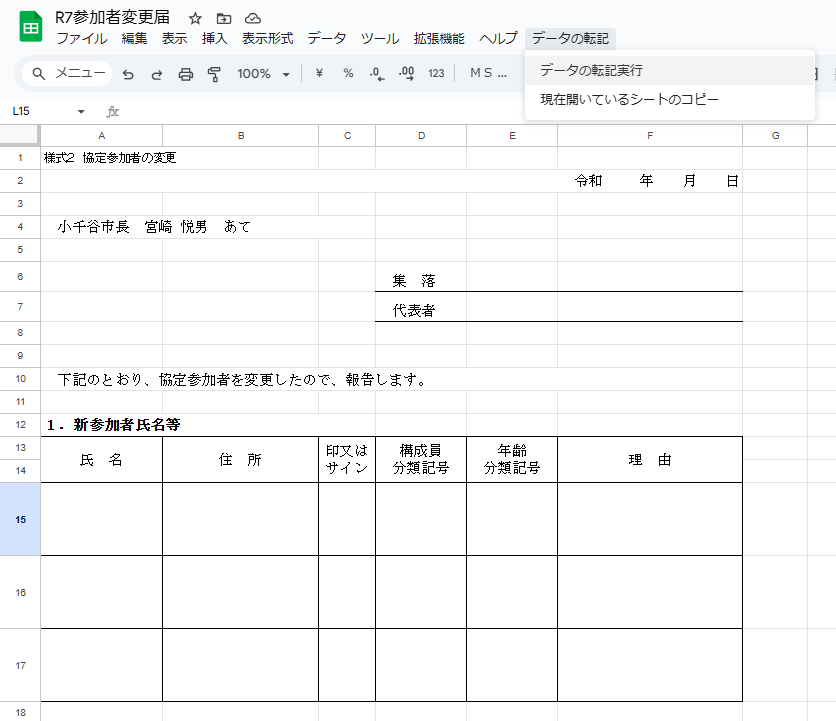Click the 集 落 label cell

[x=421, y=277]
